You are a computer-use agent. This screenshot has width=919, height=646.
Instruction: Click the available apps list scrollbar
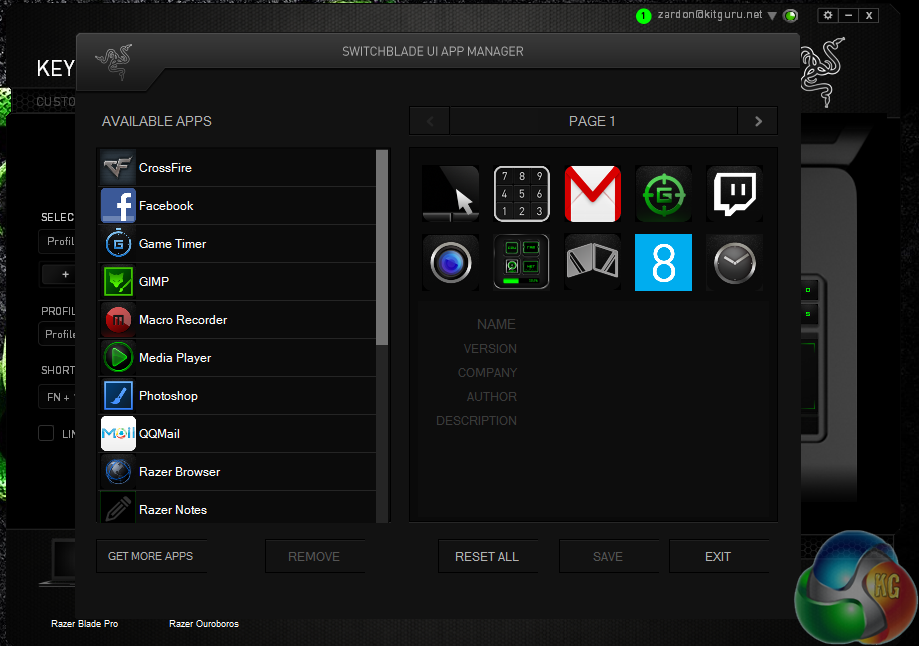point(382,247)
